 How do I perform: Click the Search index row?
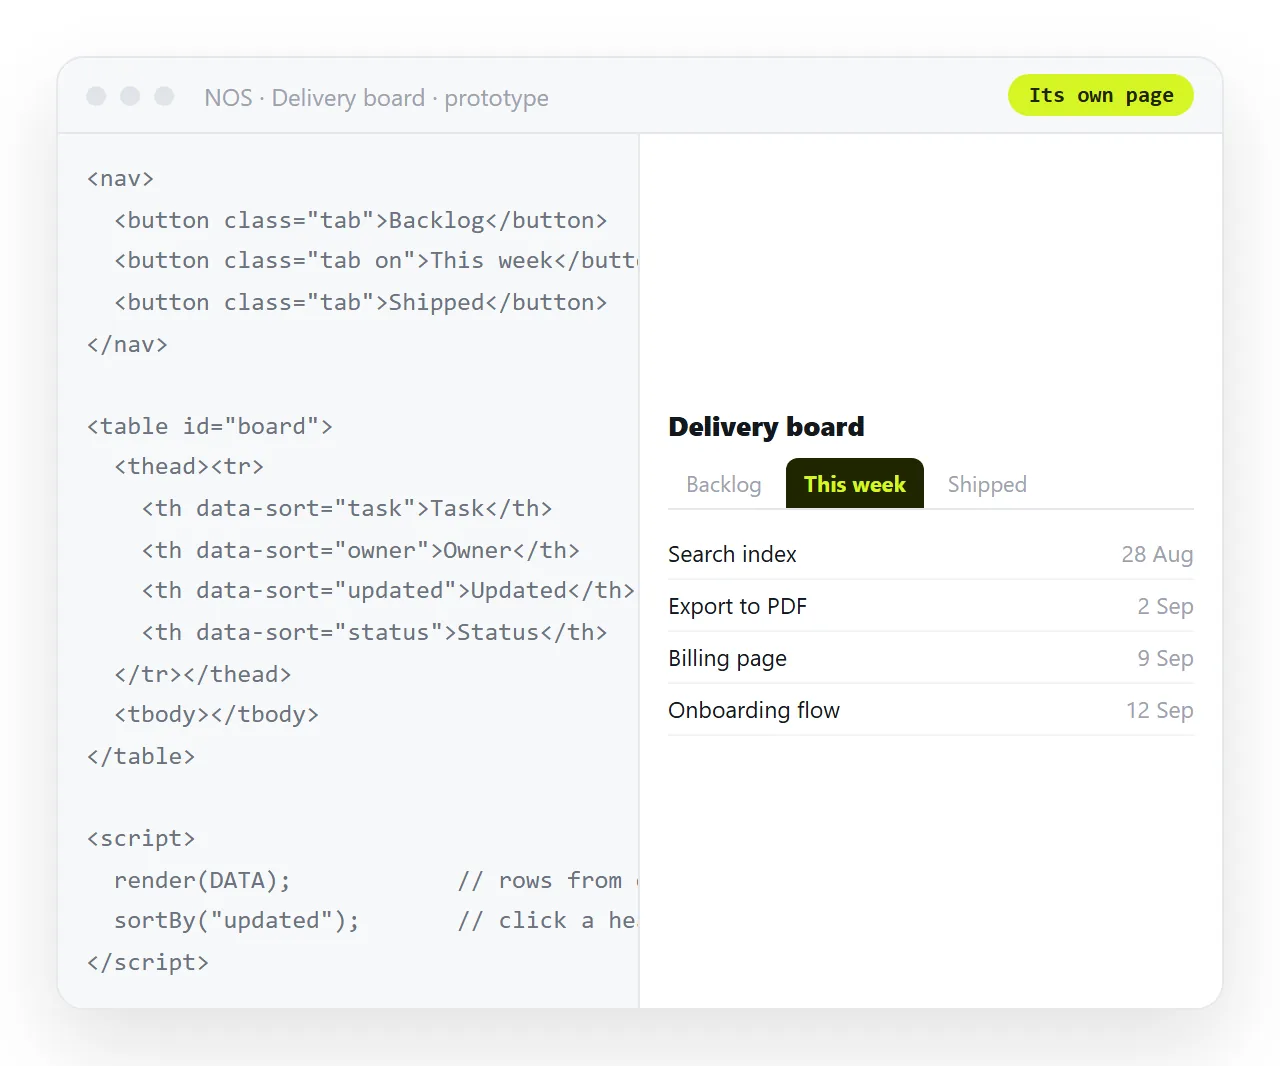(931, 554)
